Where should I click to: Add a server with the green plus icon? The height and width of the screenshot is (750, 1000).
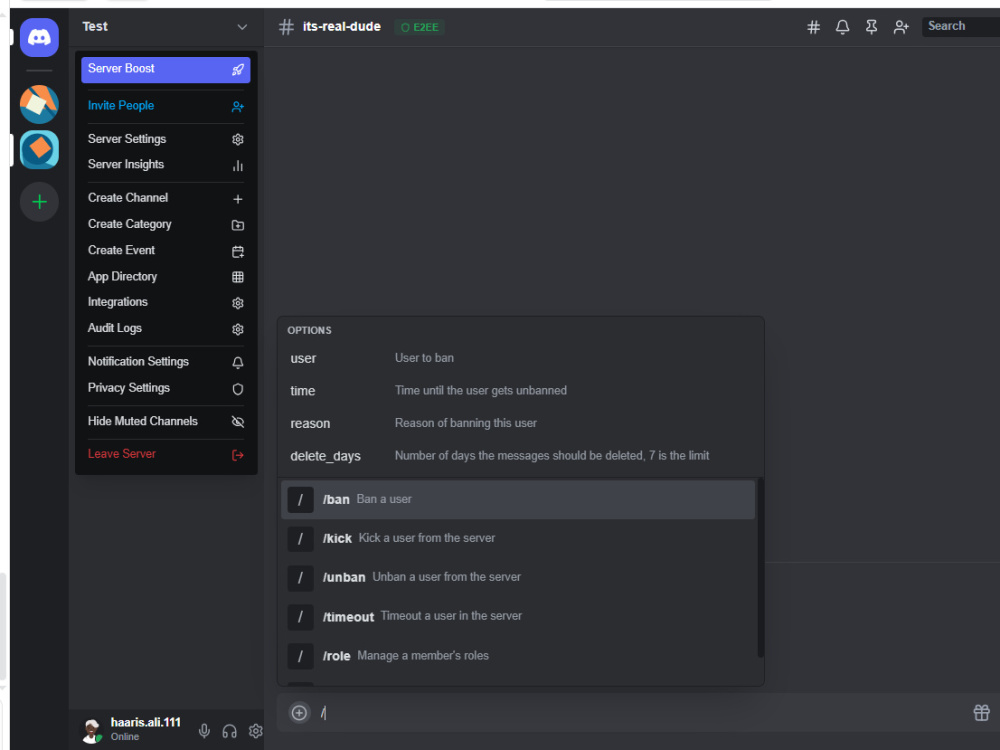click(39, 202)
